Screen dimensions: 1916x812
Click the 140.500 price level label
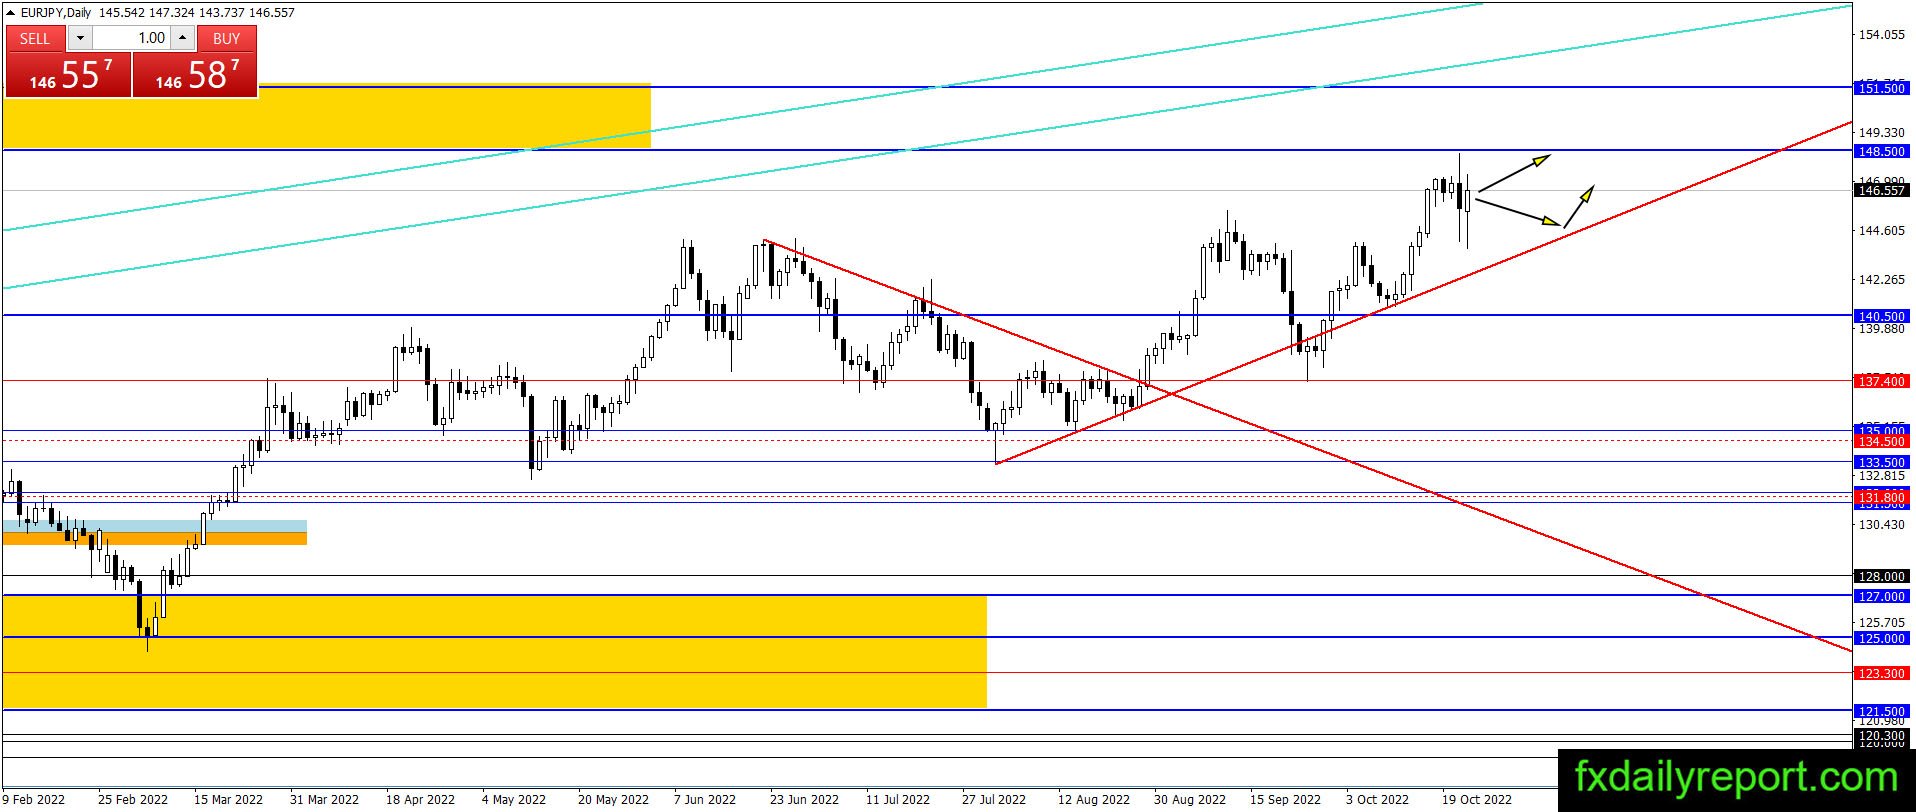coord(1881,316)
